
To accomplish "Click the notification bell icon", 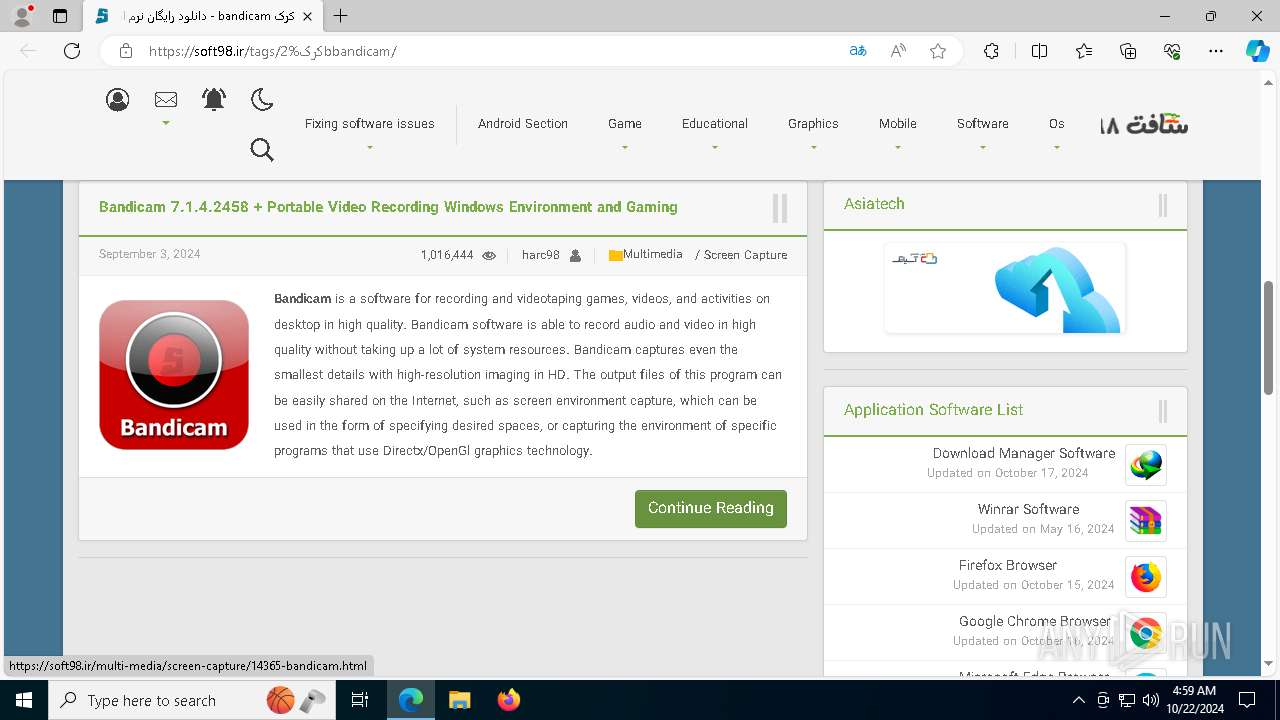I will [x=214, y=99].
